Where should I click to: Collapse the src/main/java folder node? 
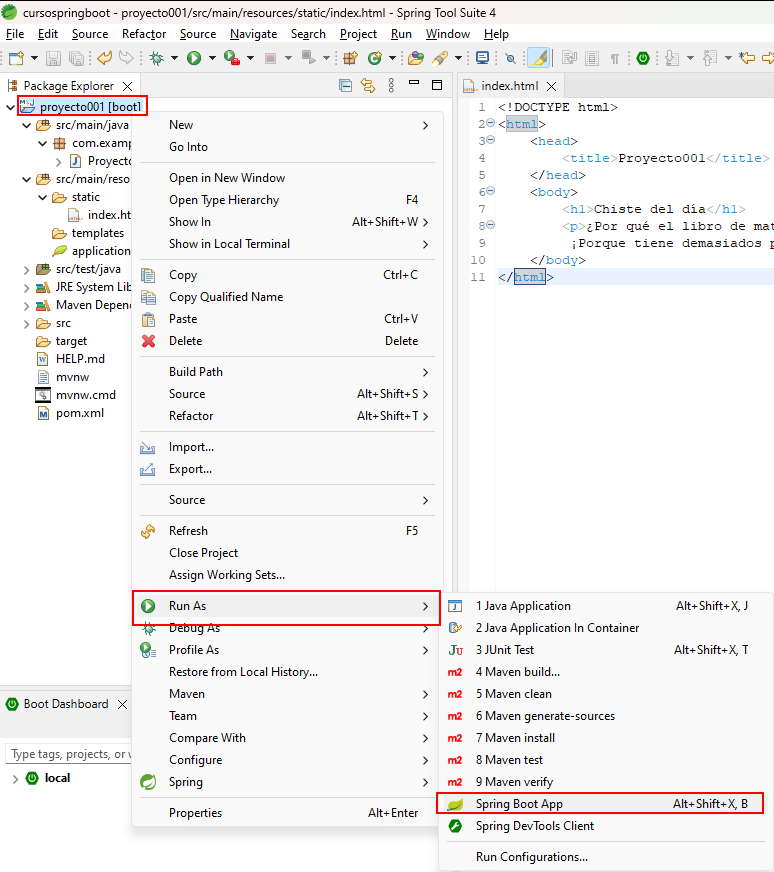pyautogui.click(x=27, y=125)
